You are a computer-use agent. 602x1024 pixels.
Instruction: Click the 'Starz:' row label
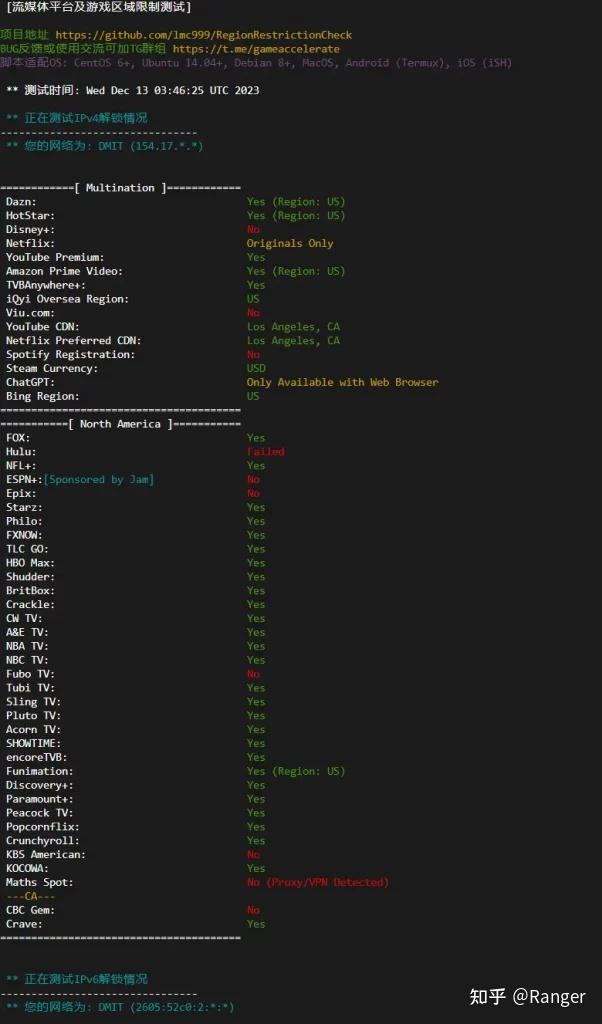click(24, 507)
